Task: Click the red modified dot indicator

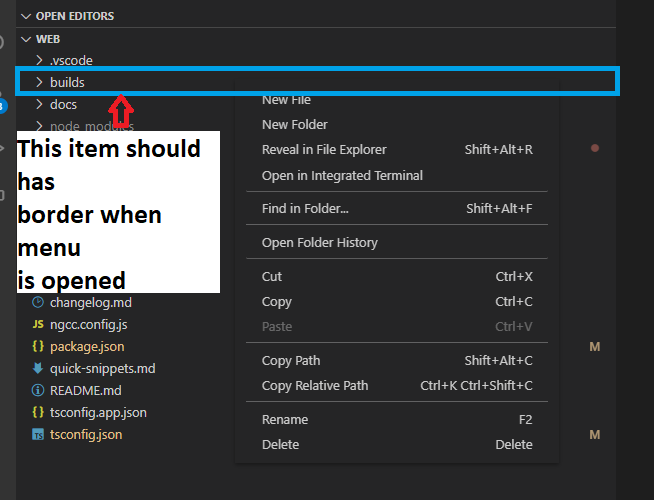Action: pyautogui.click(x=595, y=148)
